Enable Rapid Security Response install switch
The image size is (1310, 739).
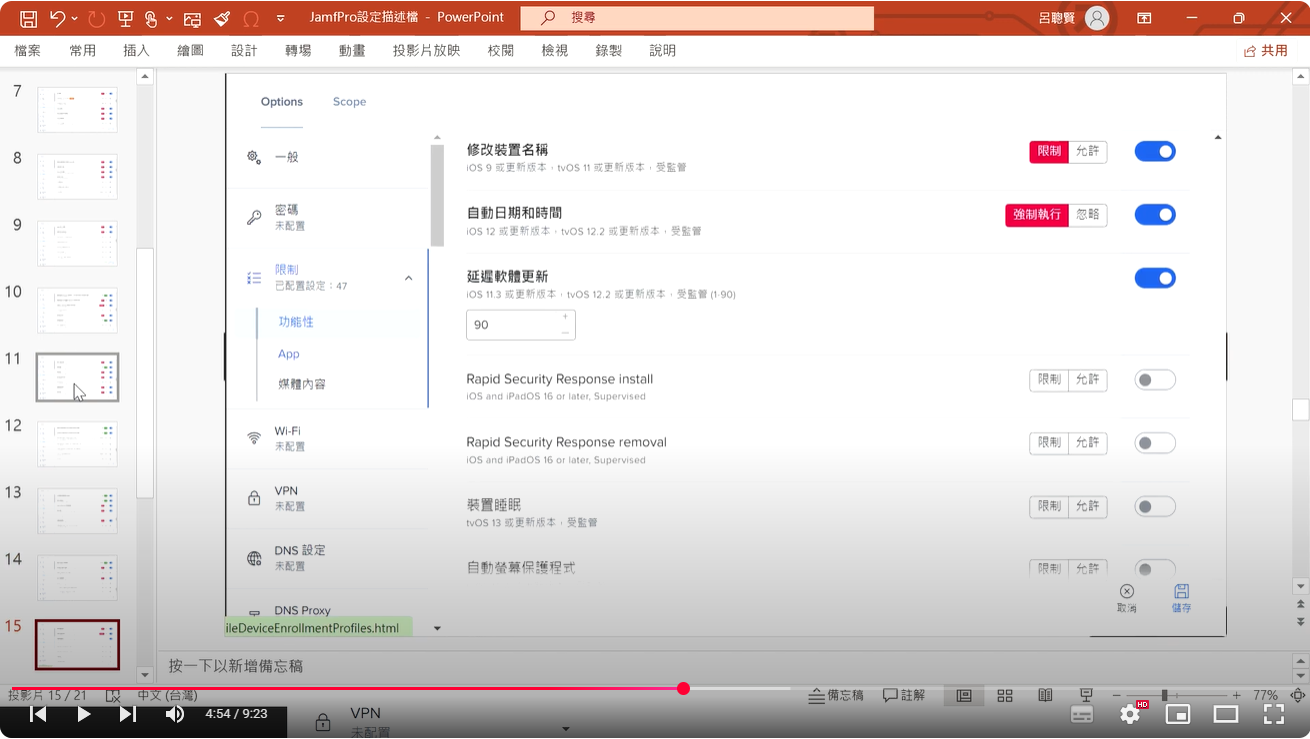pyautogui.click(x=1155, y=380)
